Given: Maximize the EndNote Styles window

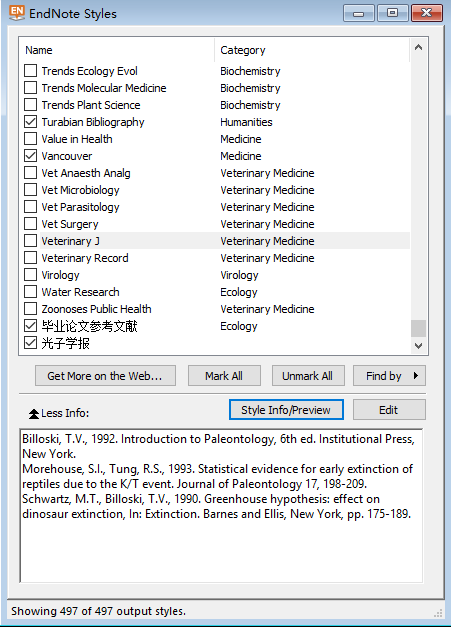Looking at the screenshot, I should click(393, 13).
